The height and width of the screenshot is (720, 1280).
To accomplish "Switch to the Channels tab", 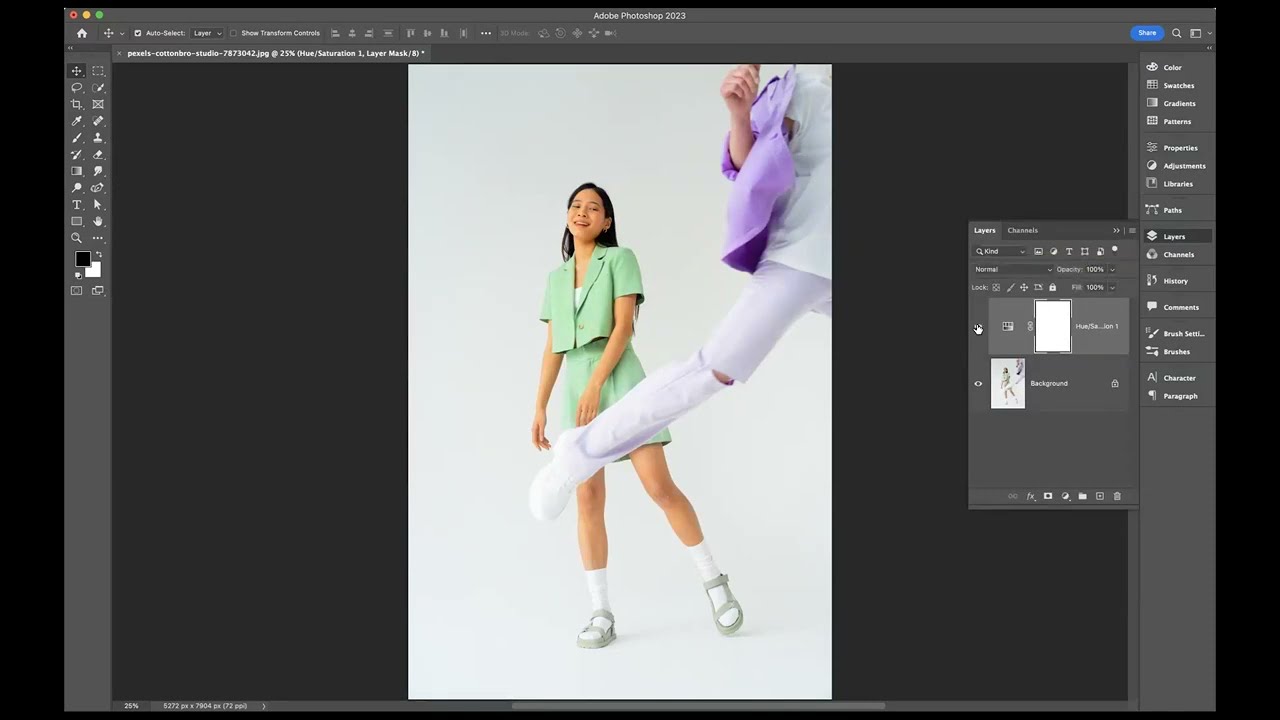I will [1023, 231].
